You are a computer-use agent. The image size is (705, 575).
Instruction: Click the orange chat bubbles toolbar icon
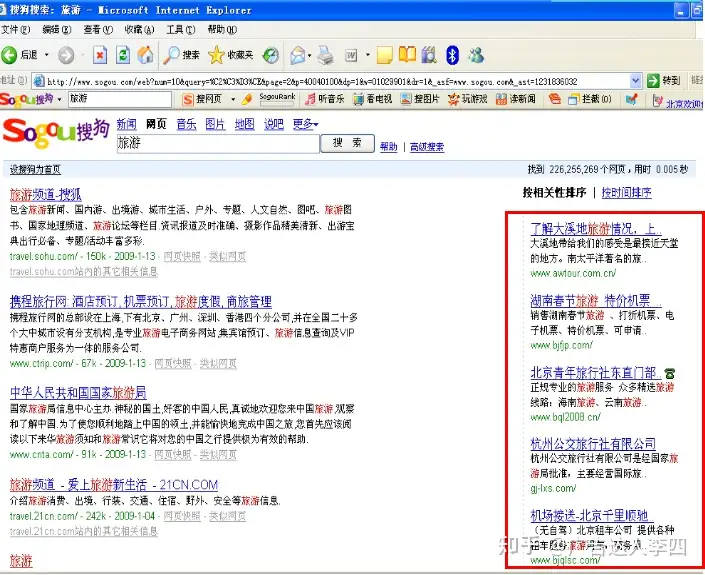[554, 99]
